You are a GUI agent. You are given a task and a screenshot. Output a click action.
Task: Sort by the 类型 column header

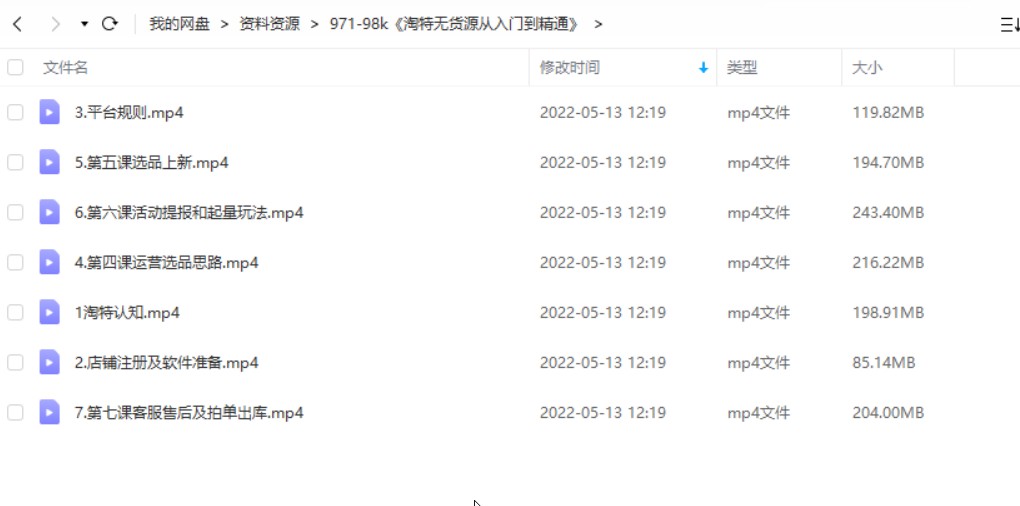point(742,67)
